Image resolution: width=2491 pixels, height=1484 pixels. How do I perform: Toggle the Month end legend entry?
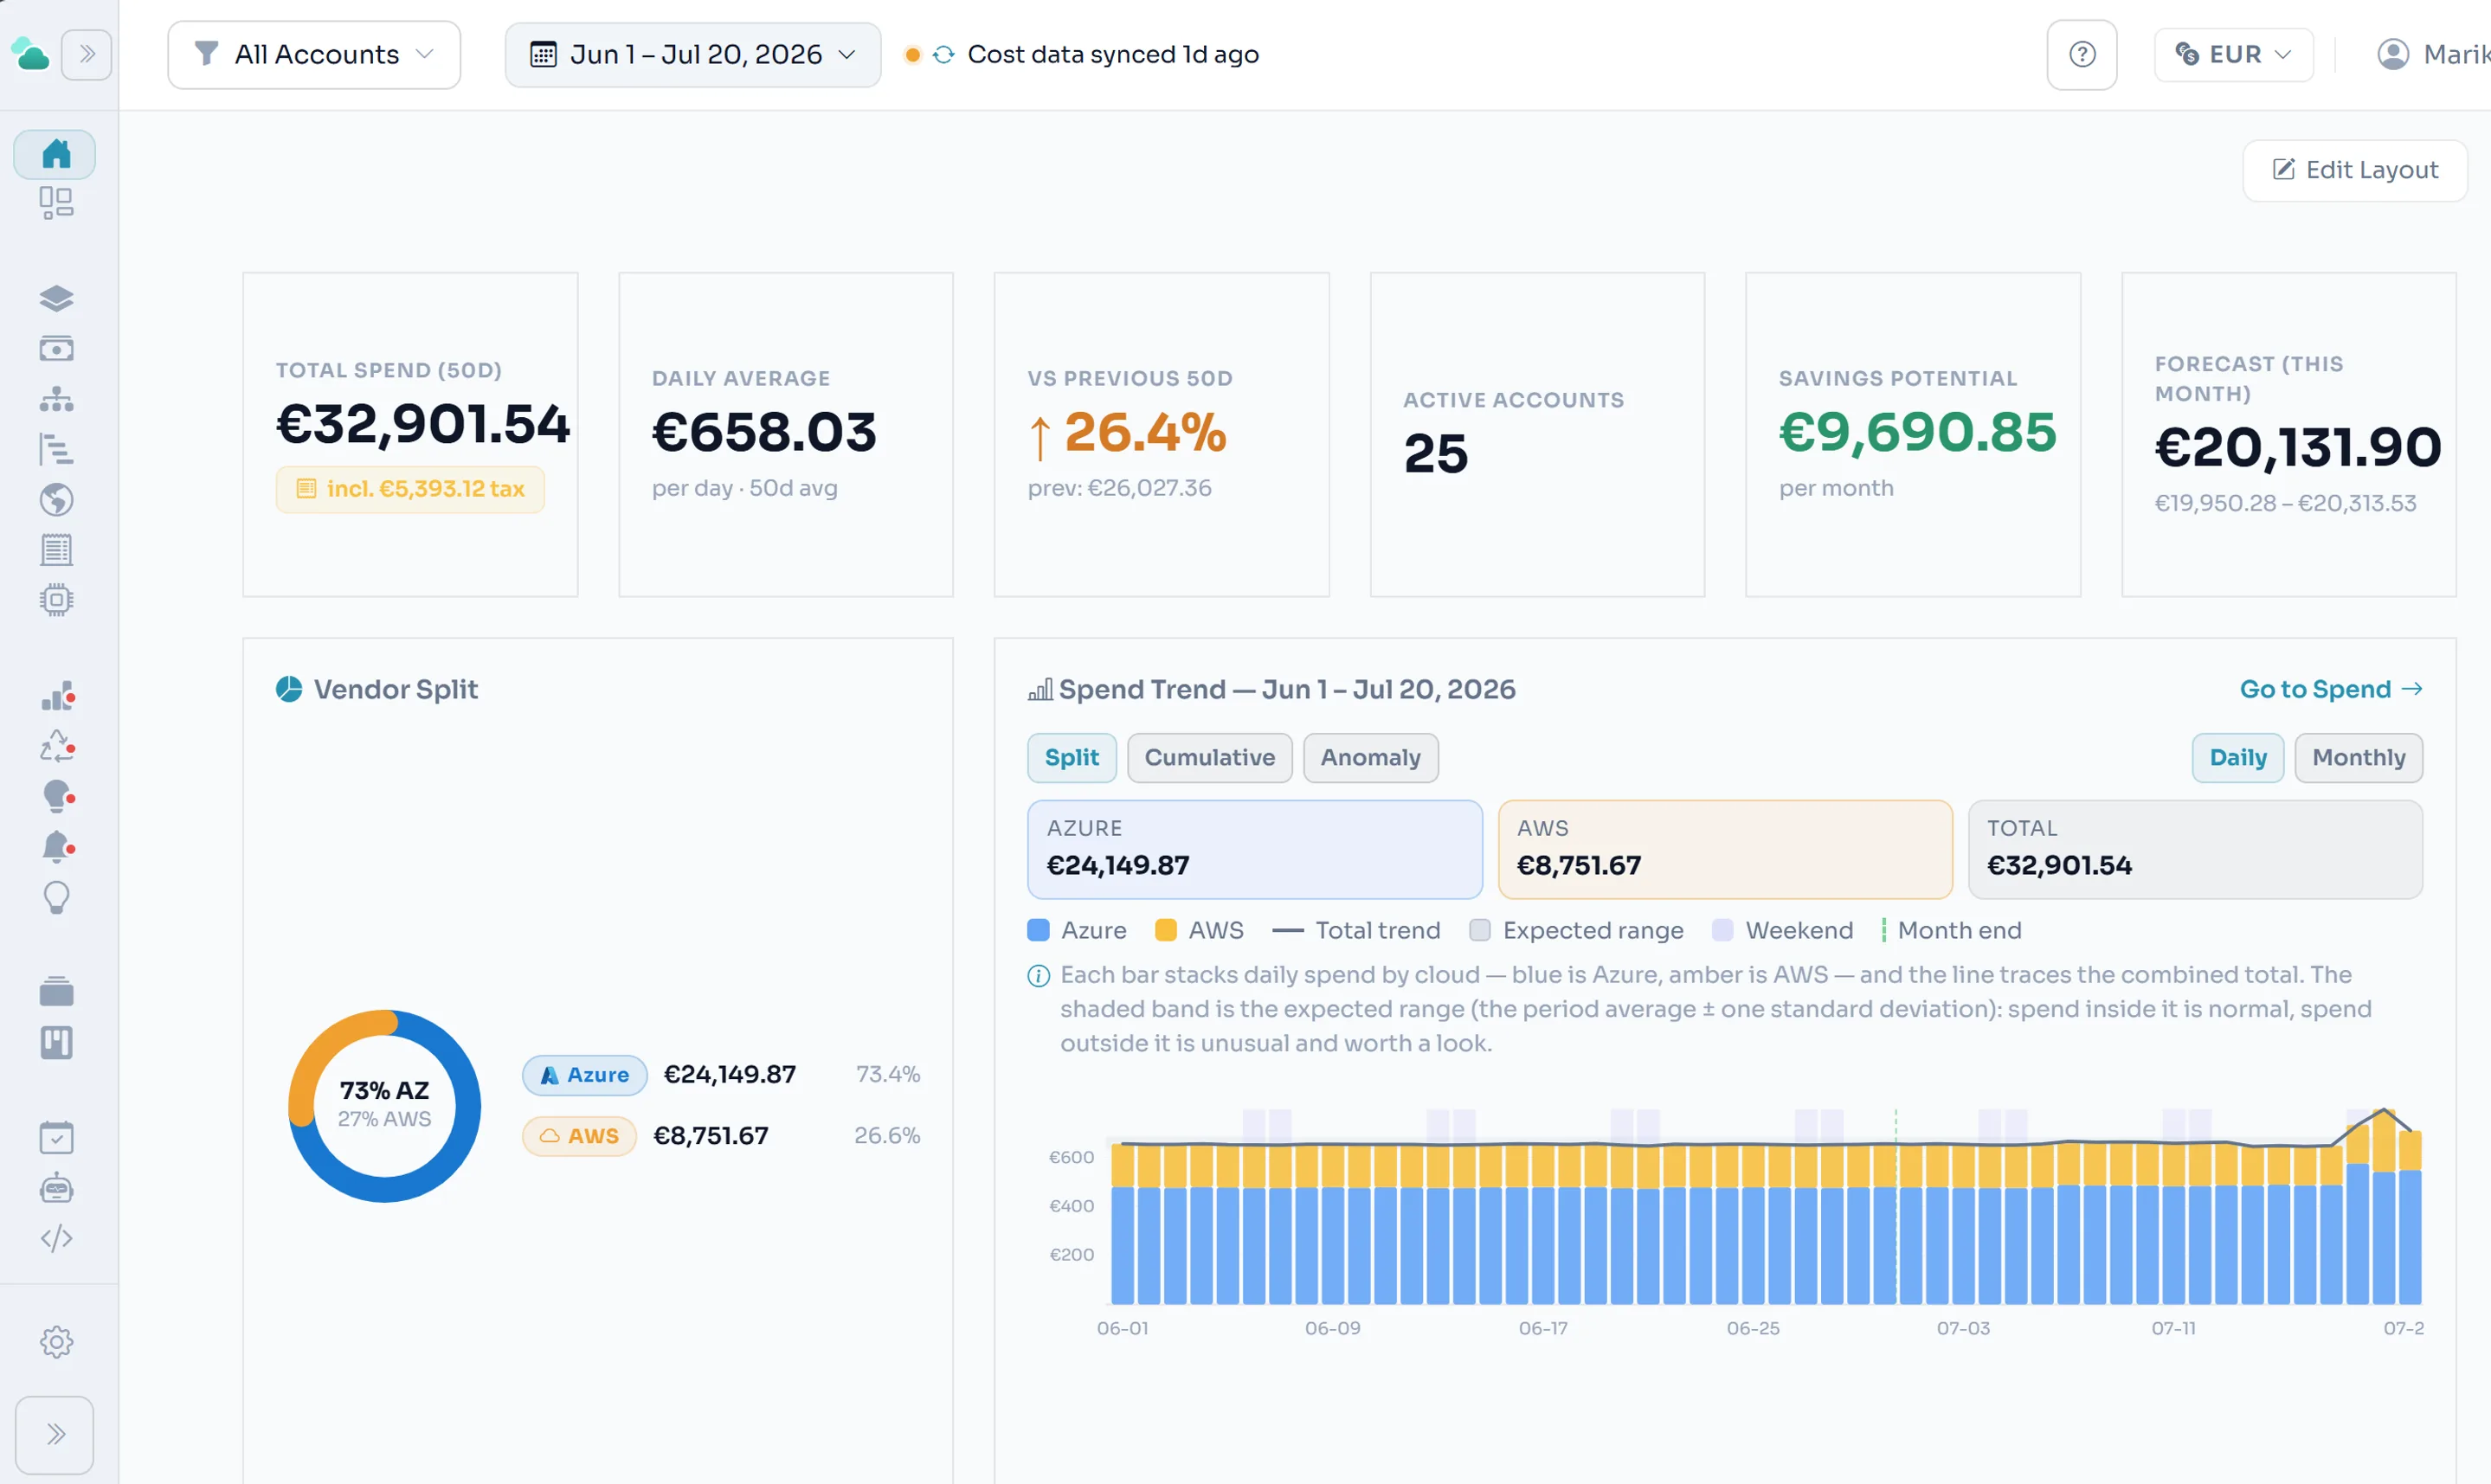(x=1951, y=930)
